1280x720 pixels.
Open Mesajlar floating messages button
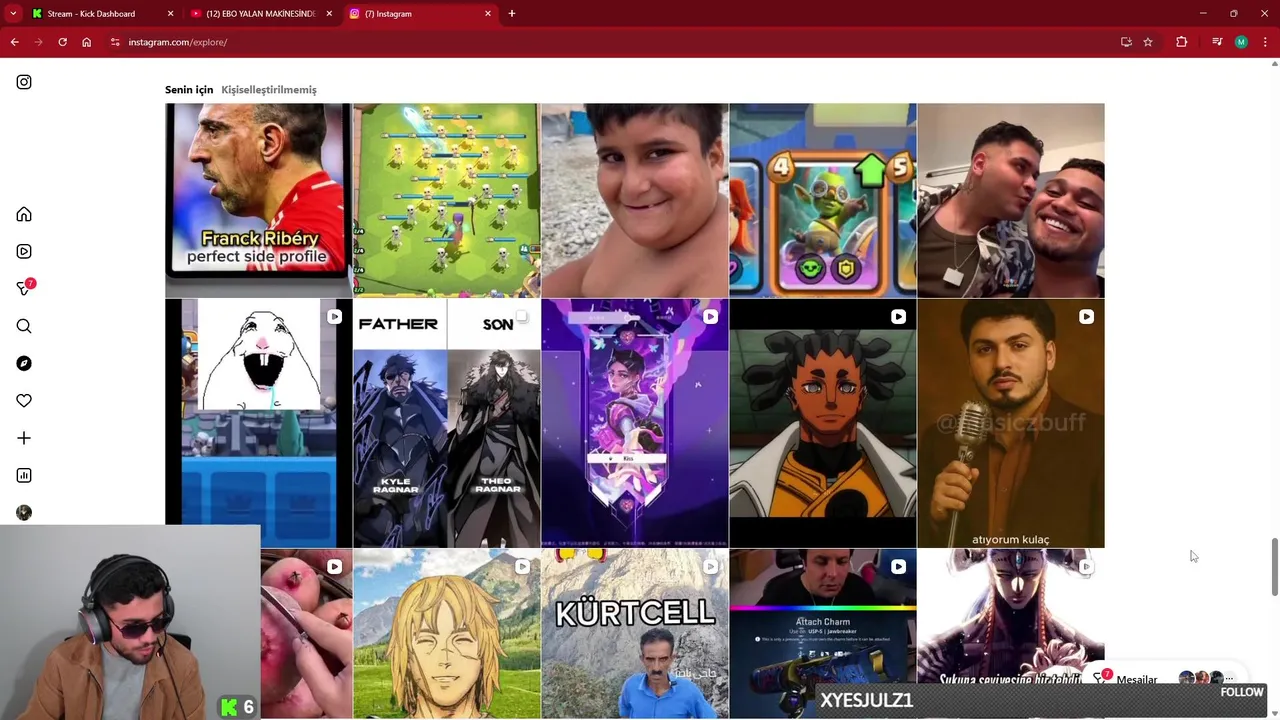click(x=1165, y=678)
